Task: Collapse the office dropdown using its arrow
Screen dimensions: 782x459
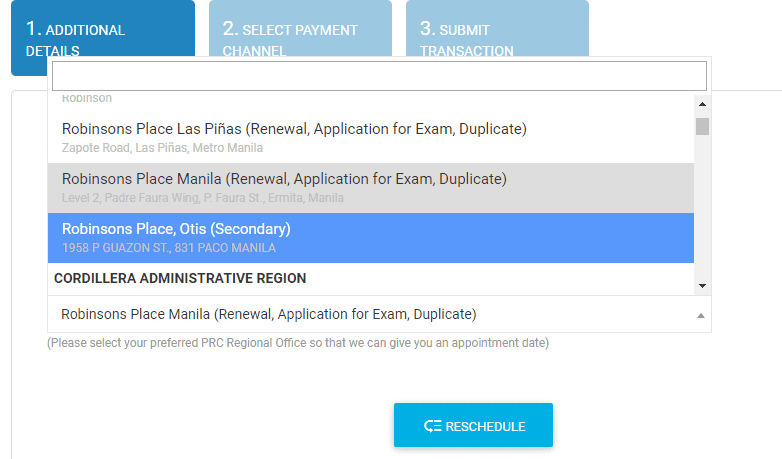Action: click(700, 315)
